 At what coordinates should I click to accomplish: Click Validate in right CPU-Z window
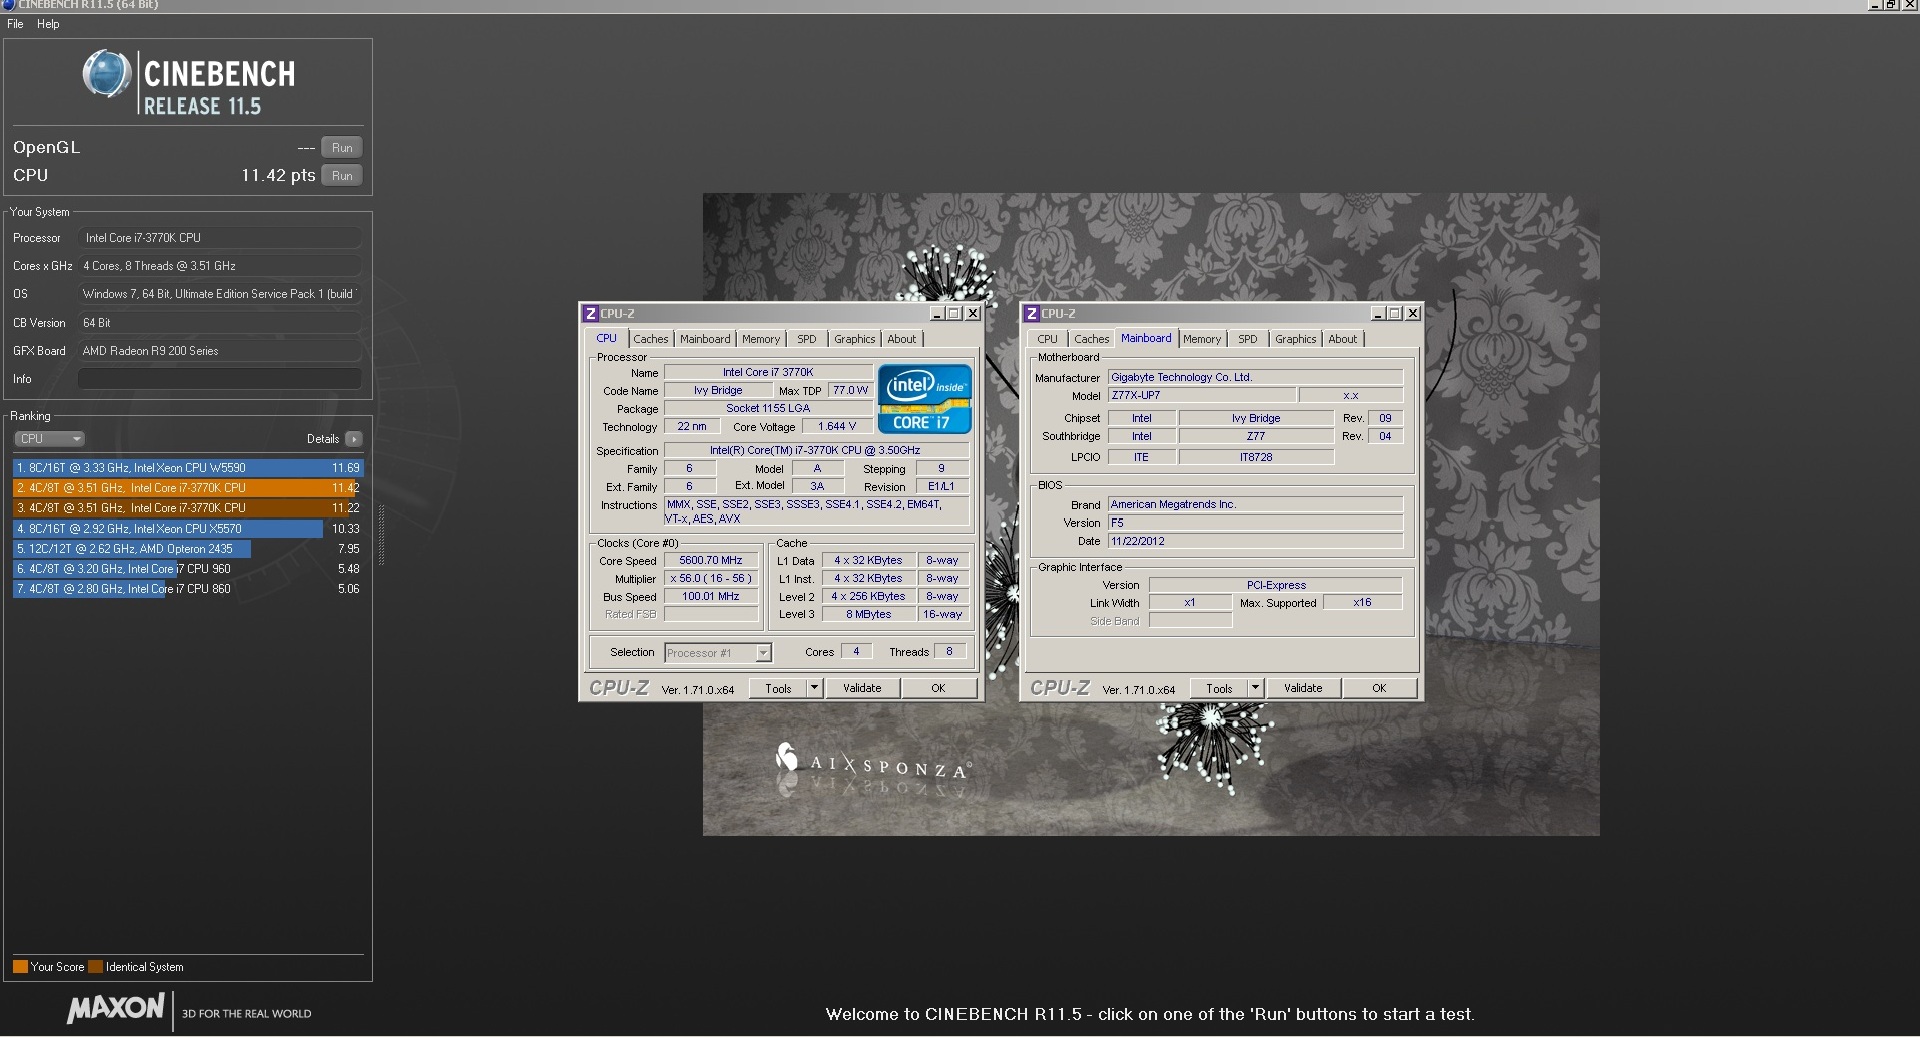[x=1303, y=688]
